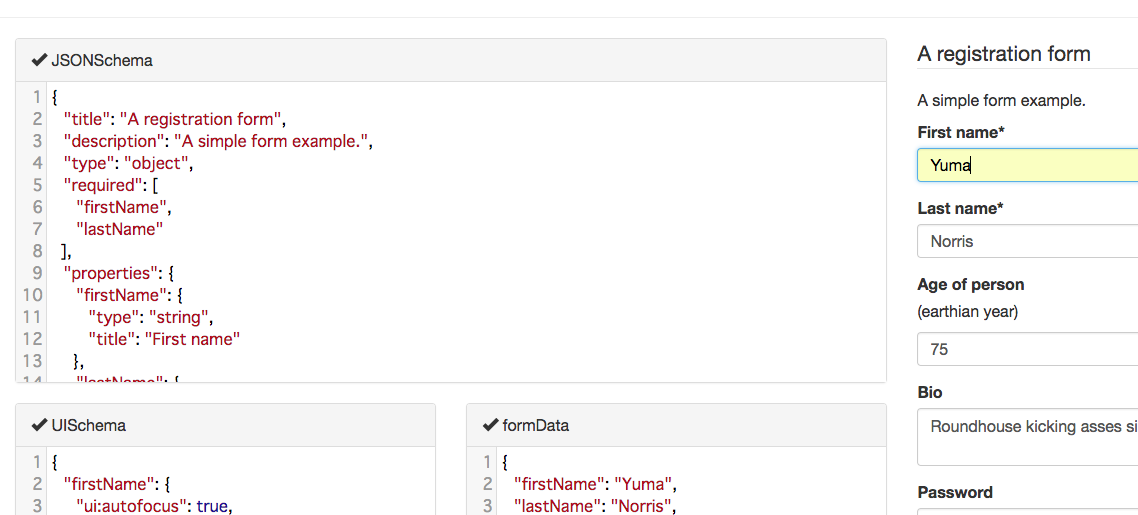Click the "type": "object" line
This screenshot has height=515, width=1138.
128,163
